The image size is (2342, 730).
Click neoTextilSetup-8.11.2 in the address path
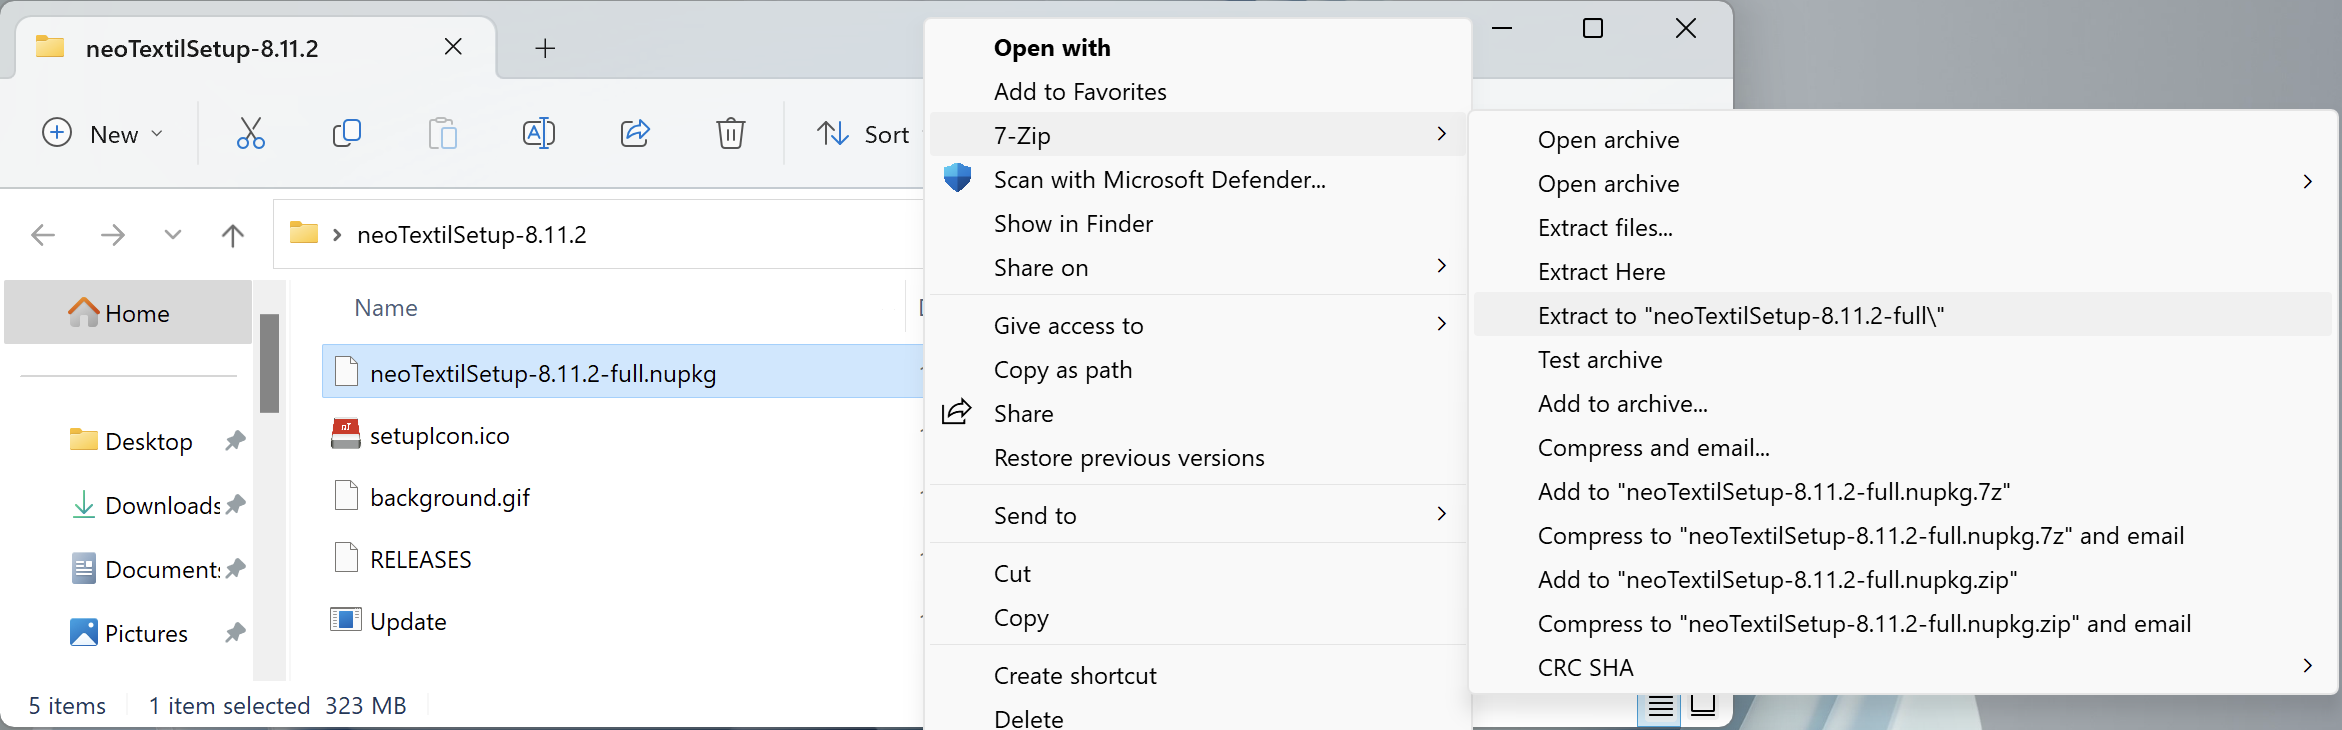click(472, 235)
